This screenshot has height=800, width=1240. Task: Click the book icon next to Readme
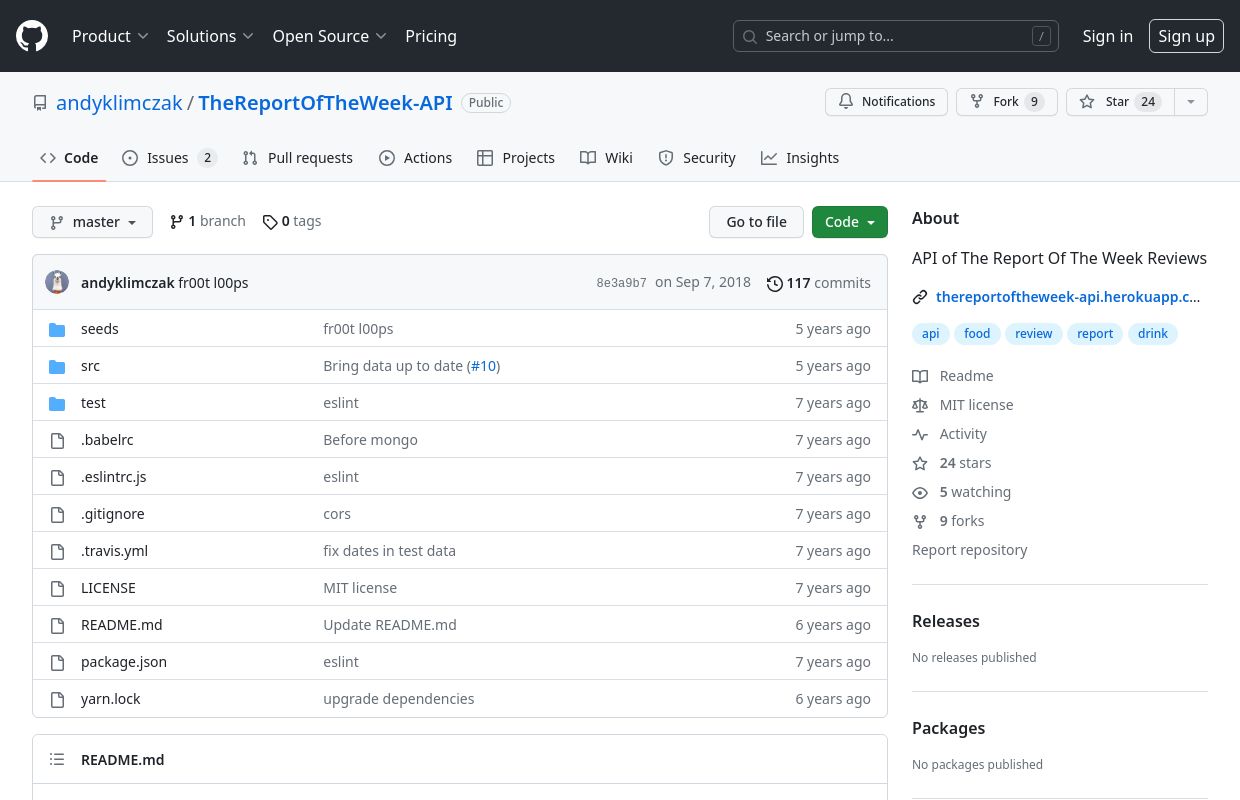(x=920, y=376)
